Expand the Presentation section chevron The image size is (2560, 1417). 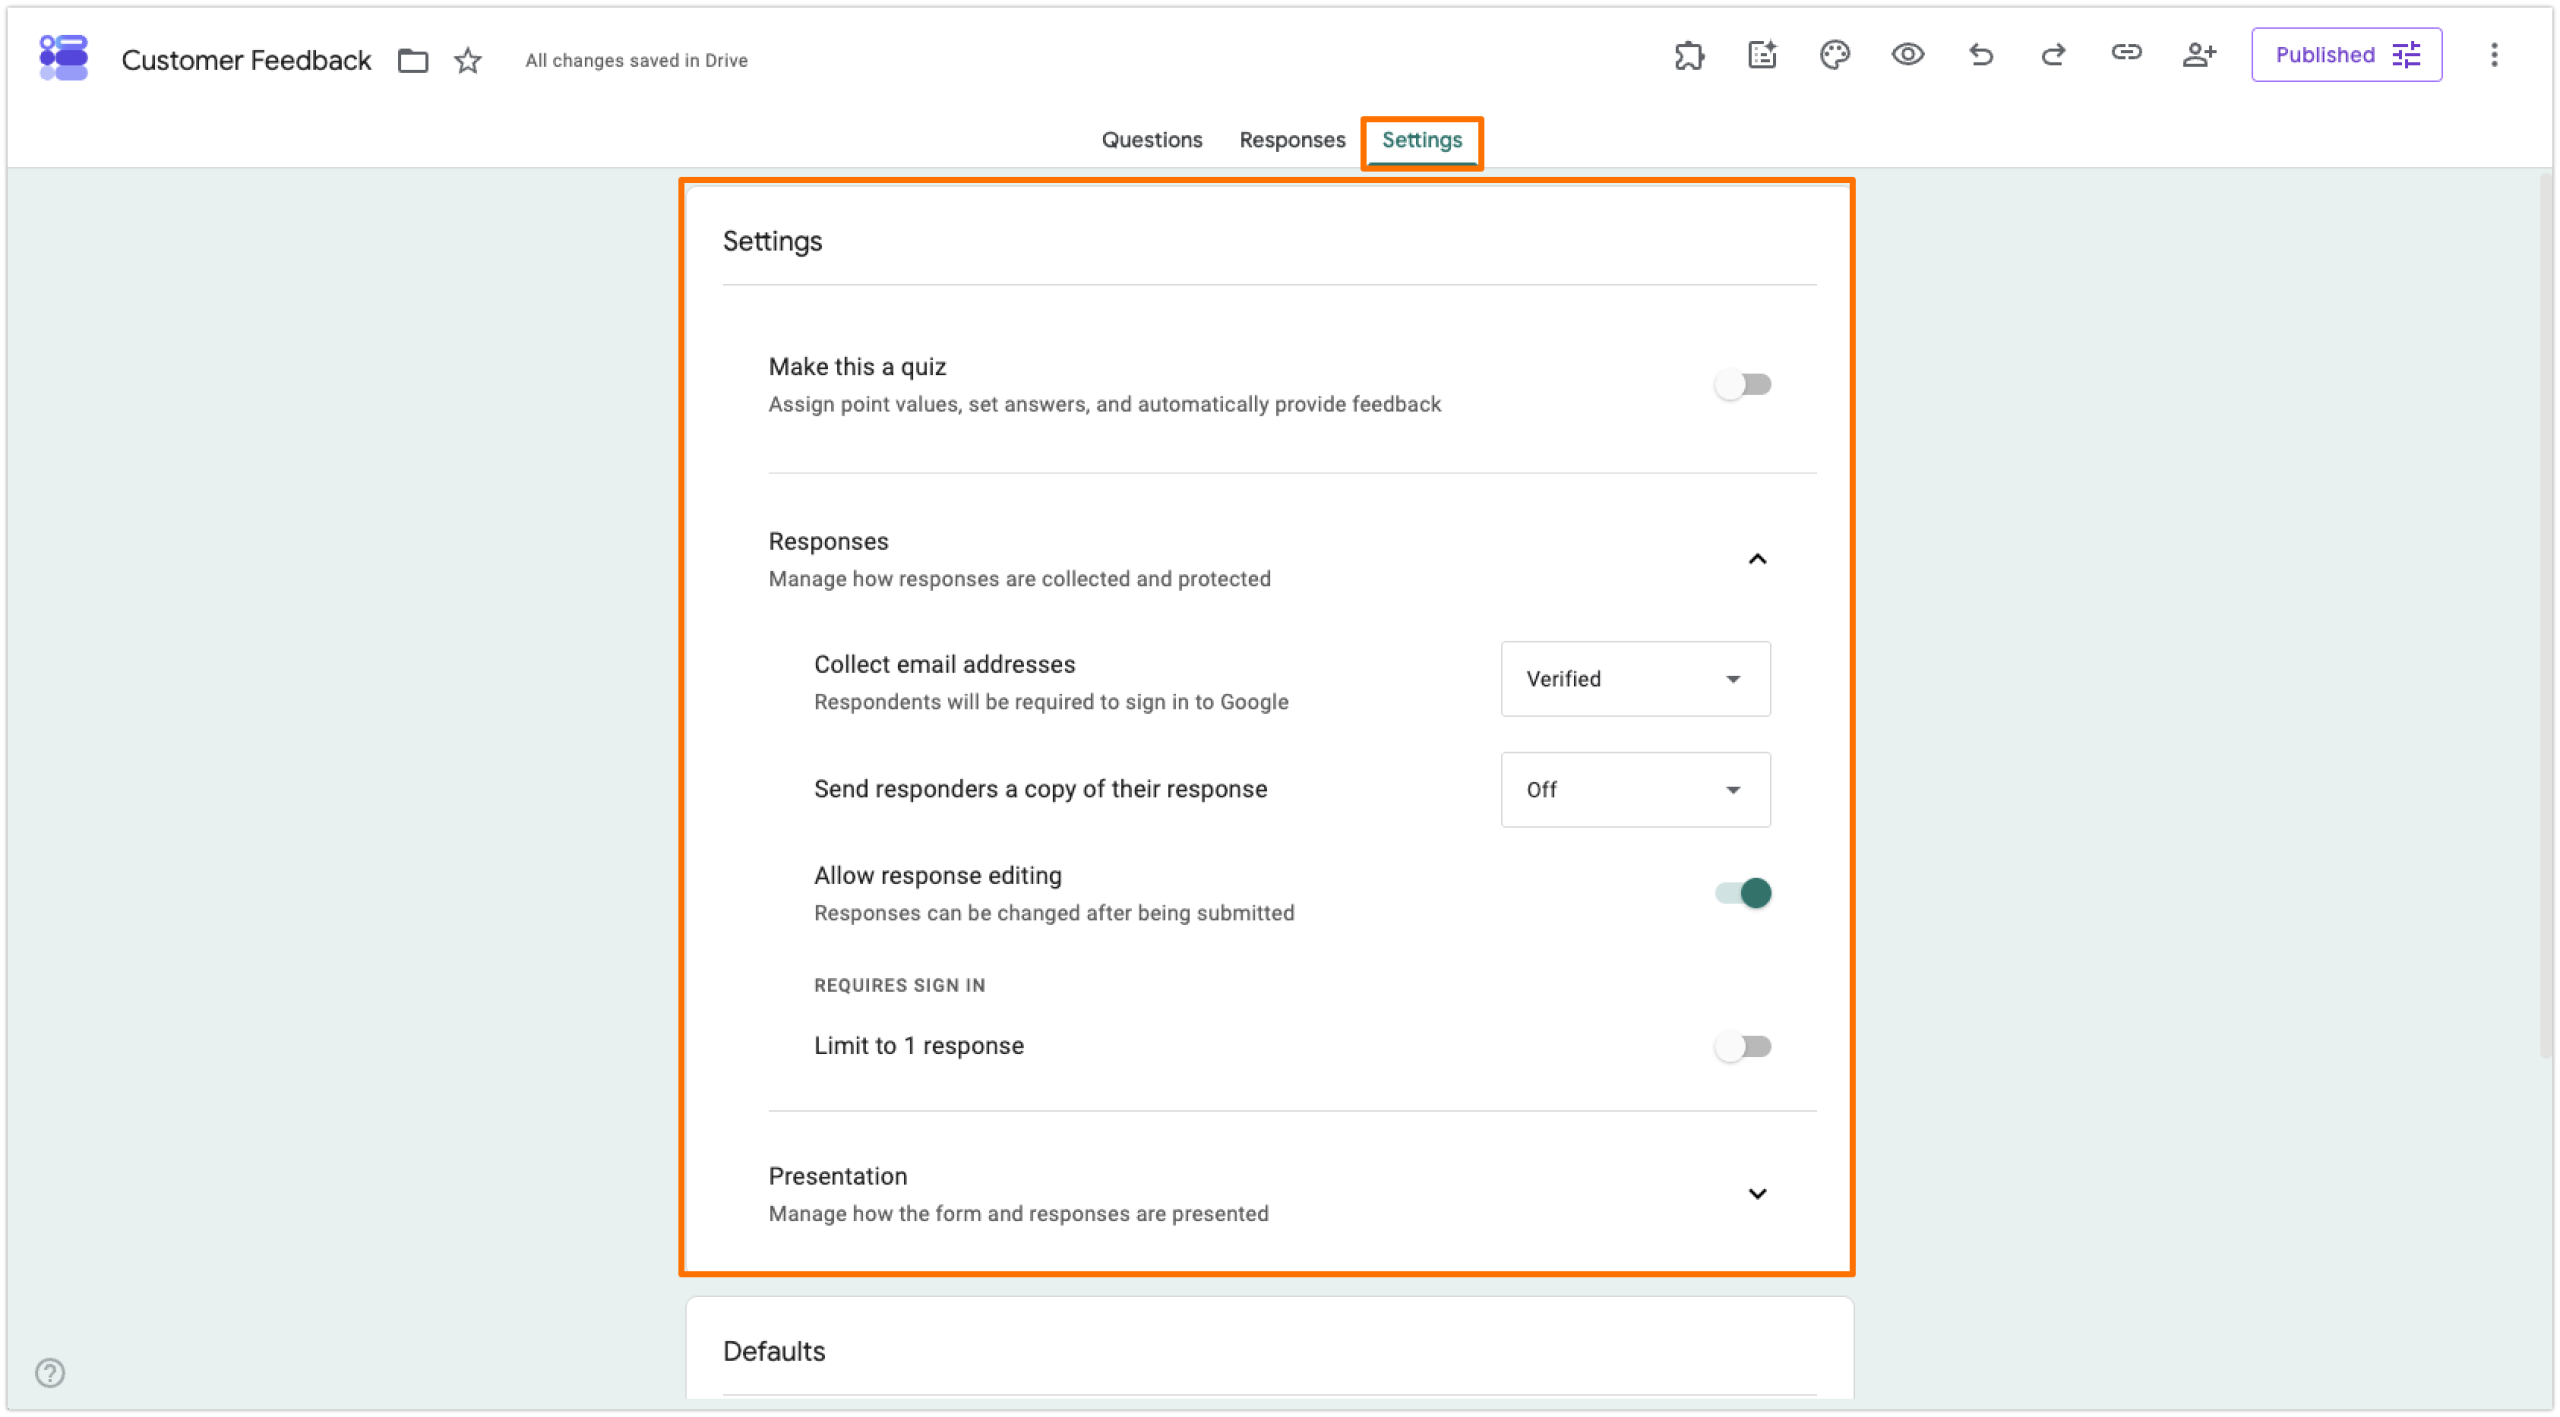(x=1757, y=1194)
